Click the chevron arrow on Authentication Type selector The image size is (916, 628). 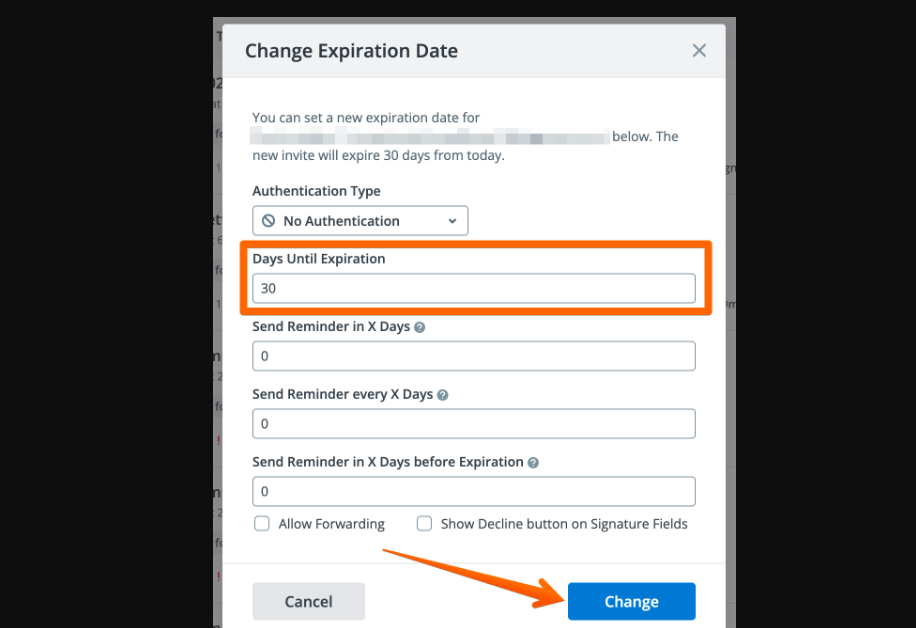tap(452, 220)
